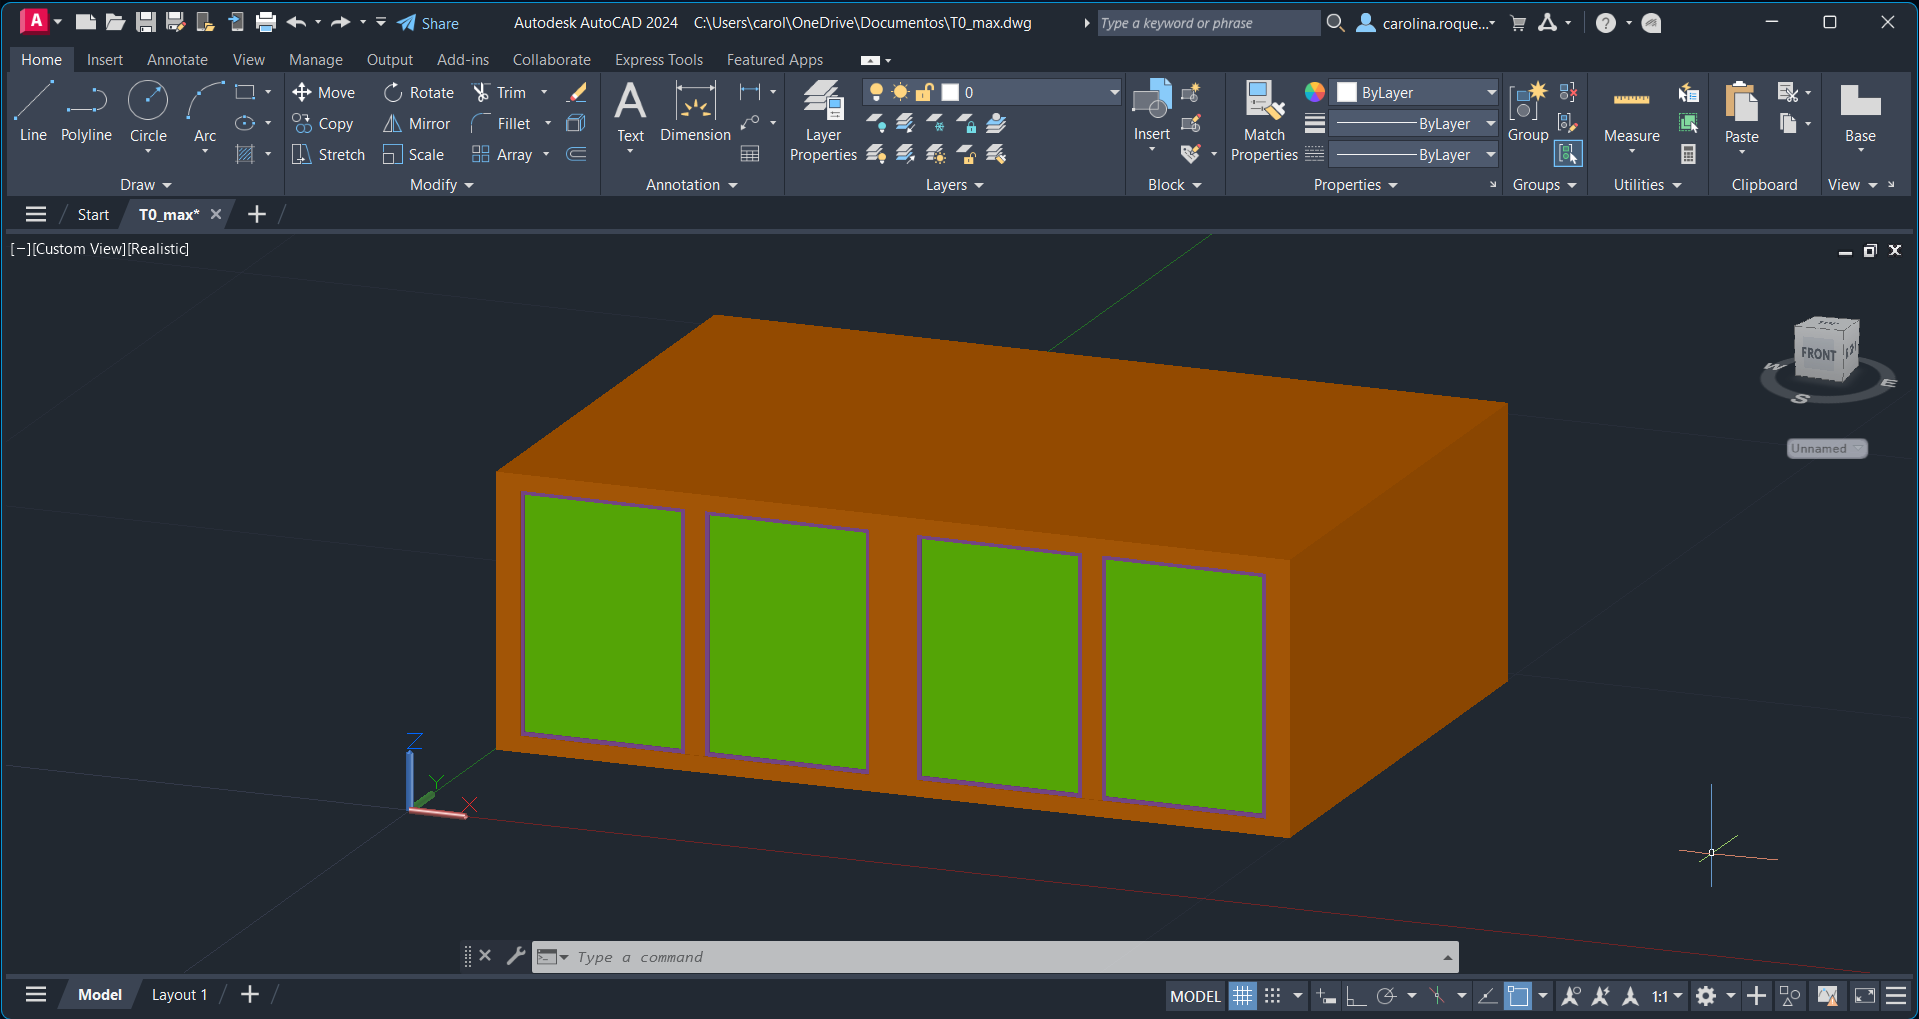Activate the Mirror tool
The height and width of the screenshot is (1019, 1919).
tap(417, 124)
